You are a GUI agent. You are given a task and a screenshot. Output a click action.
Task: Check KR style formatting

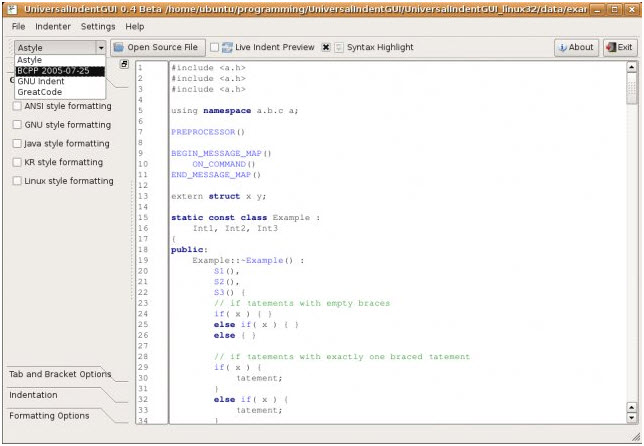(x=17, y=162)
